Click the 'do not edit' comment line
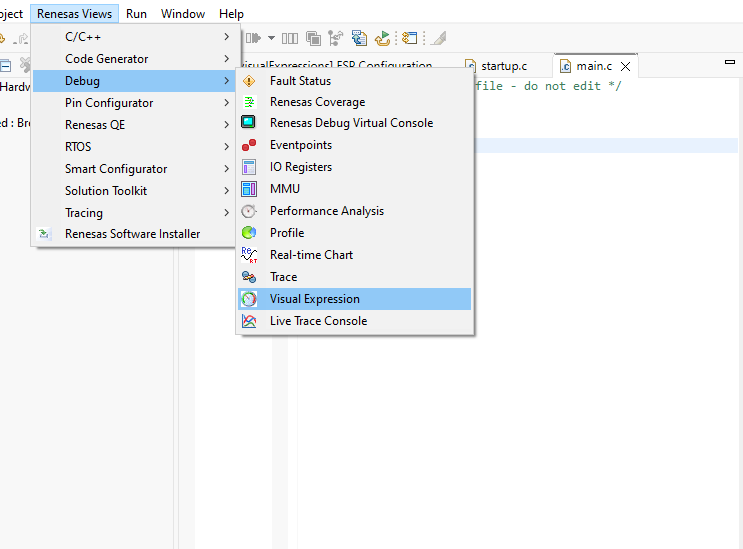The width and height of the screenshot is (743, 549). pos(548,86)
